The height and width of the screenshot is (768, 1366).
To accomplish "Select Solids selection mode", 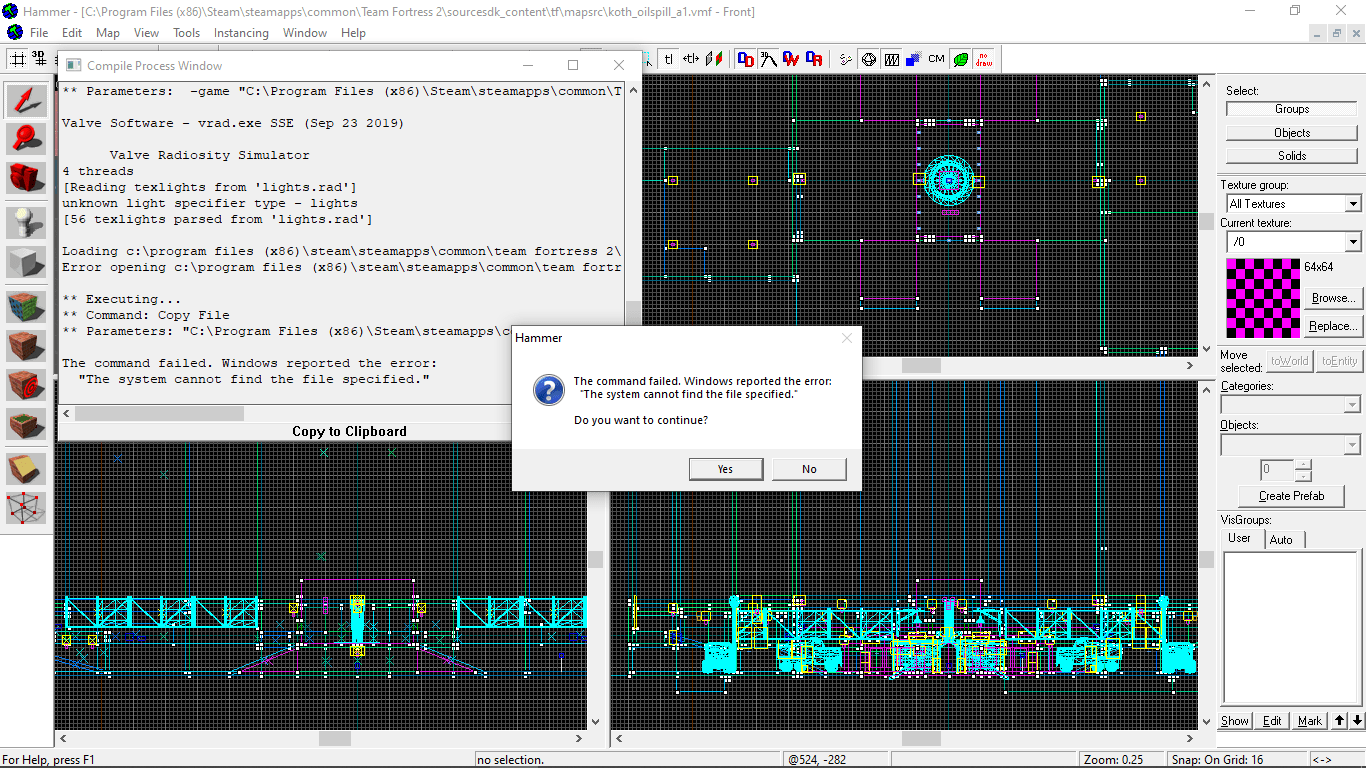I will pos(1292,155).
